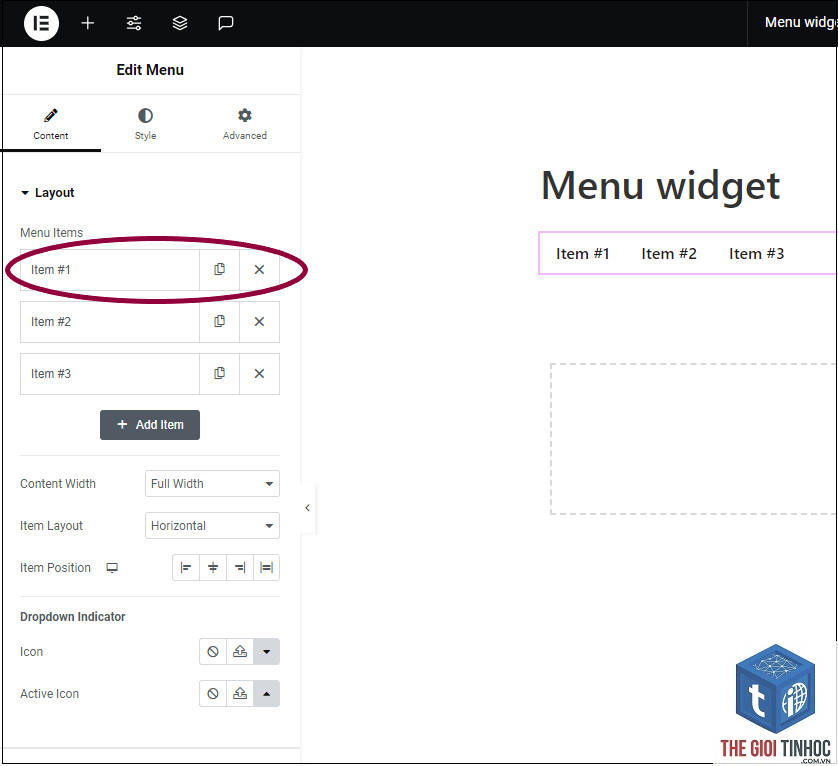Duplicate menu Item #2
Image resolution: width=838 pixels, height=766 pixels.
[x=219, y=321]
